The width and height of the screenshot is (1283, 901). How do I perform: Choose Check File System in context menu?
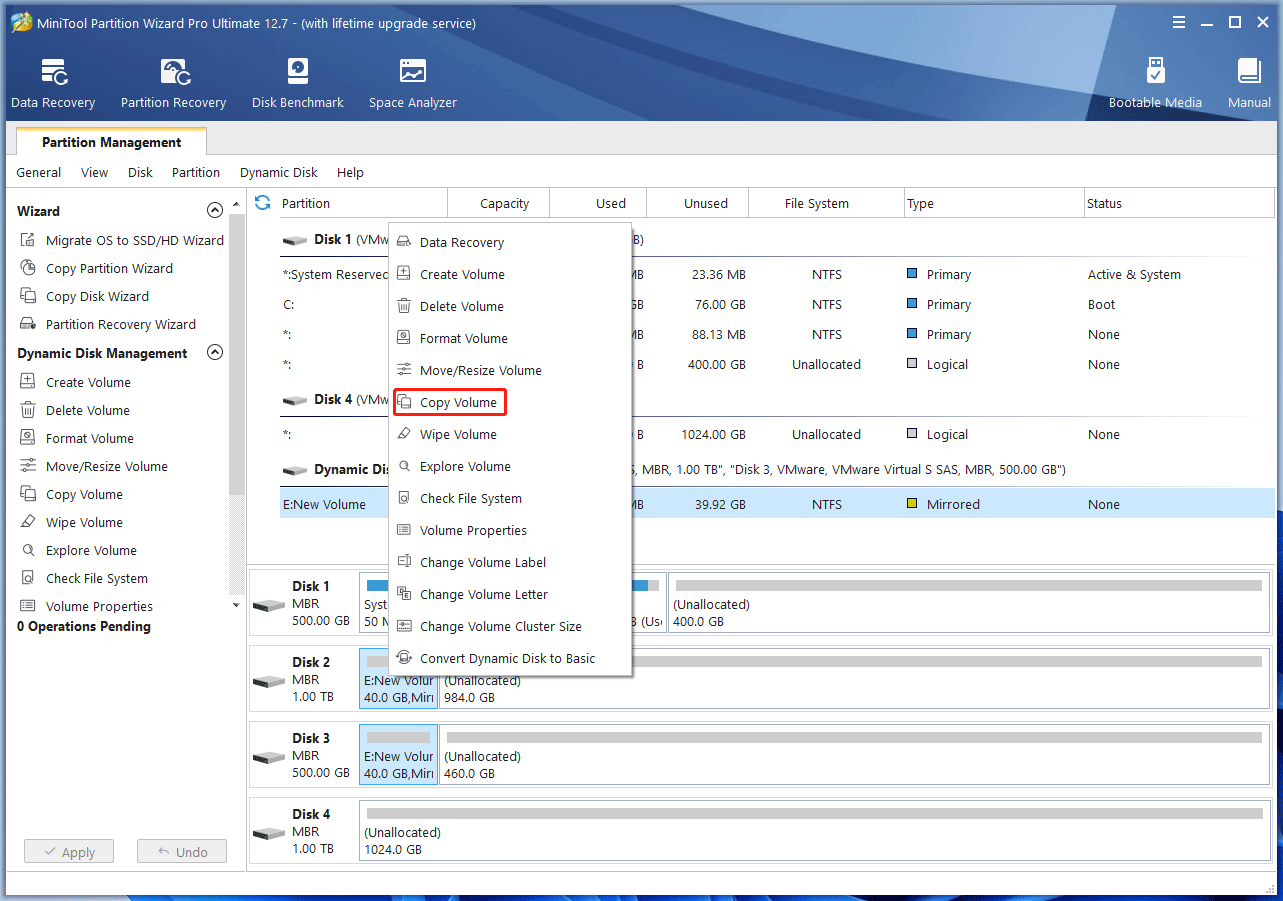click(x=510, y=498)
